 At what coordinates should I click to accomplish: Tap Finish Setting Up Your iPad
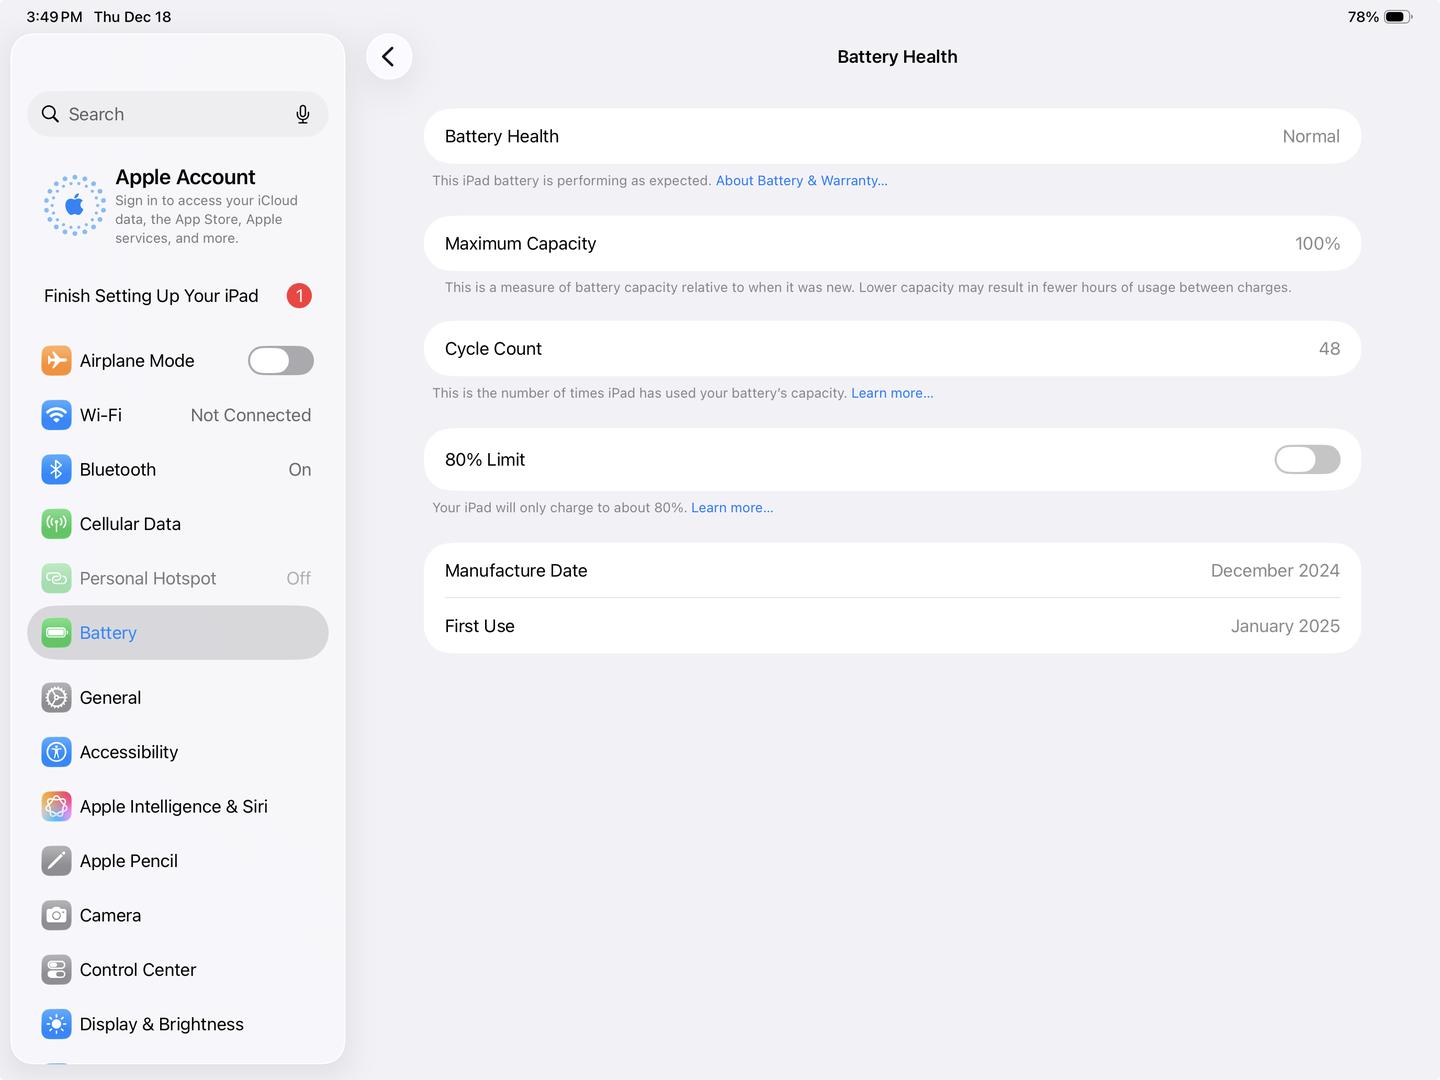pos(151,296)
